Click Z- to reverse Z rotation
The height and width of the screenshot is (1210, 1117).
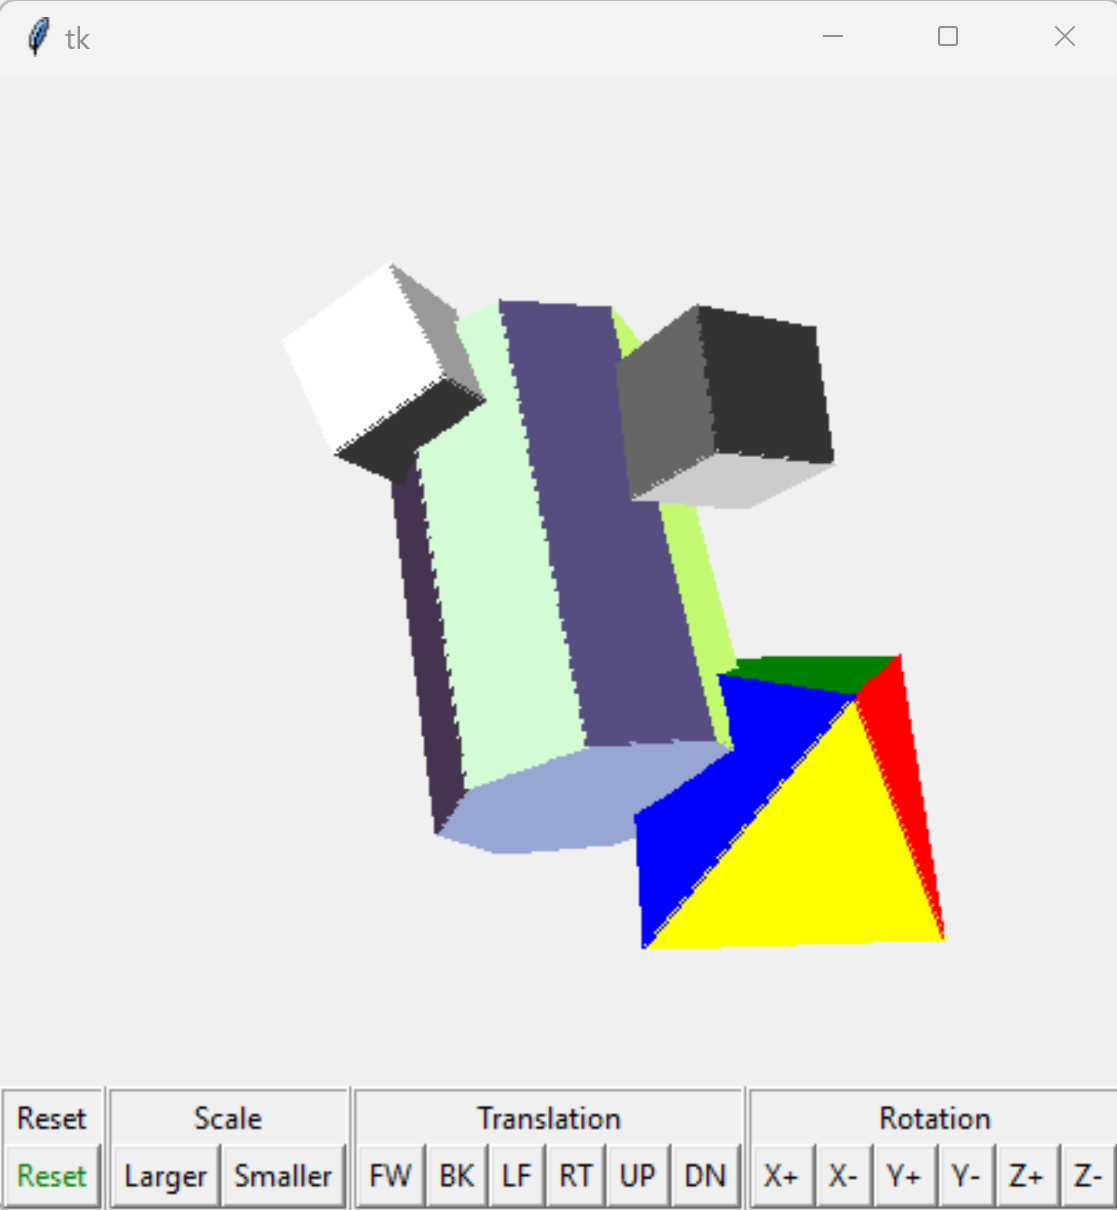tap(1087, 1175)
